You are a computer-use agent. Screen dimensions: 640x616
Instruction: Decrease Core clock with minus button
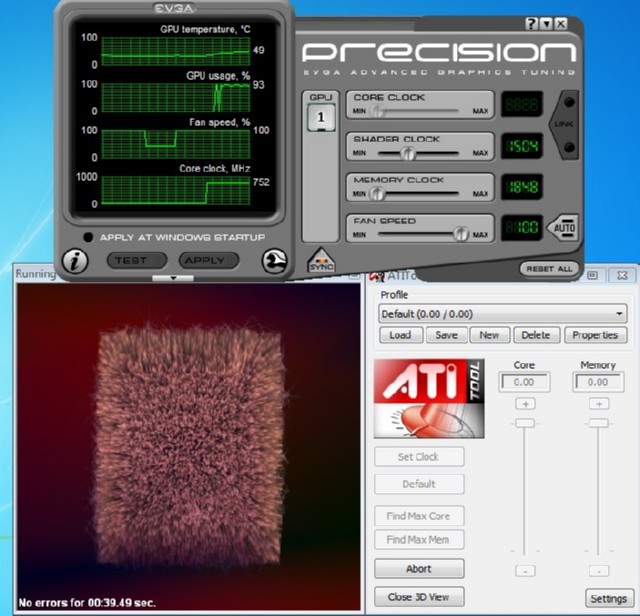pyautogui.click(x=525, y=571)
